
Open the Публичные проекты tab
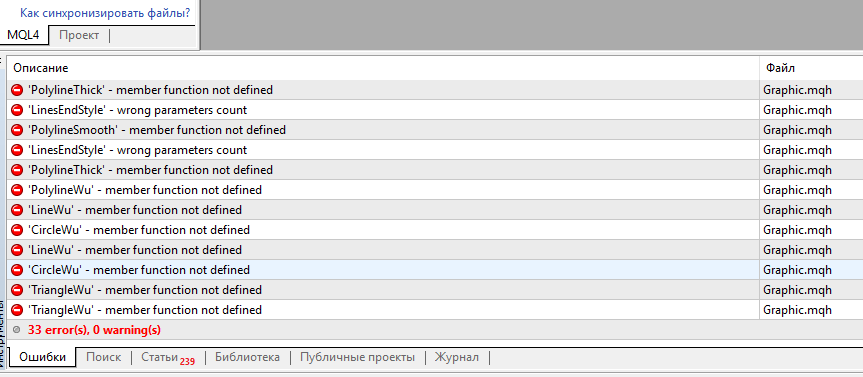(357, 357)
